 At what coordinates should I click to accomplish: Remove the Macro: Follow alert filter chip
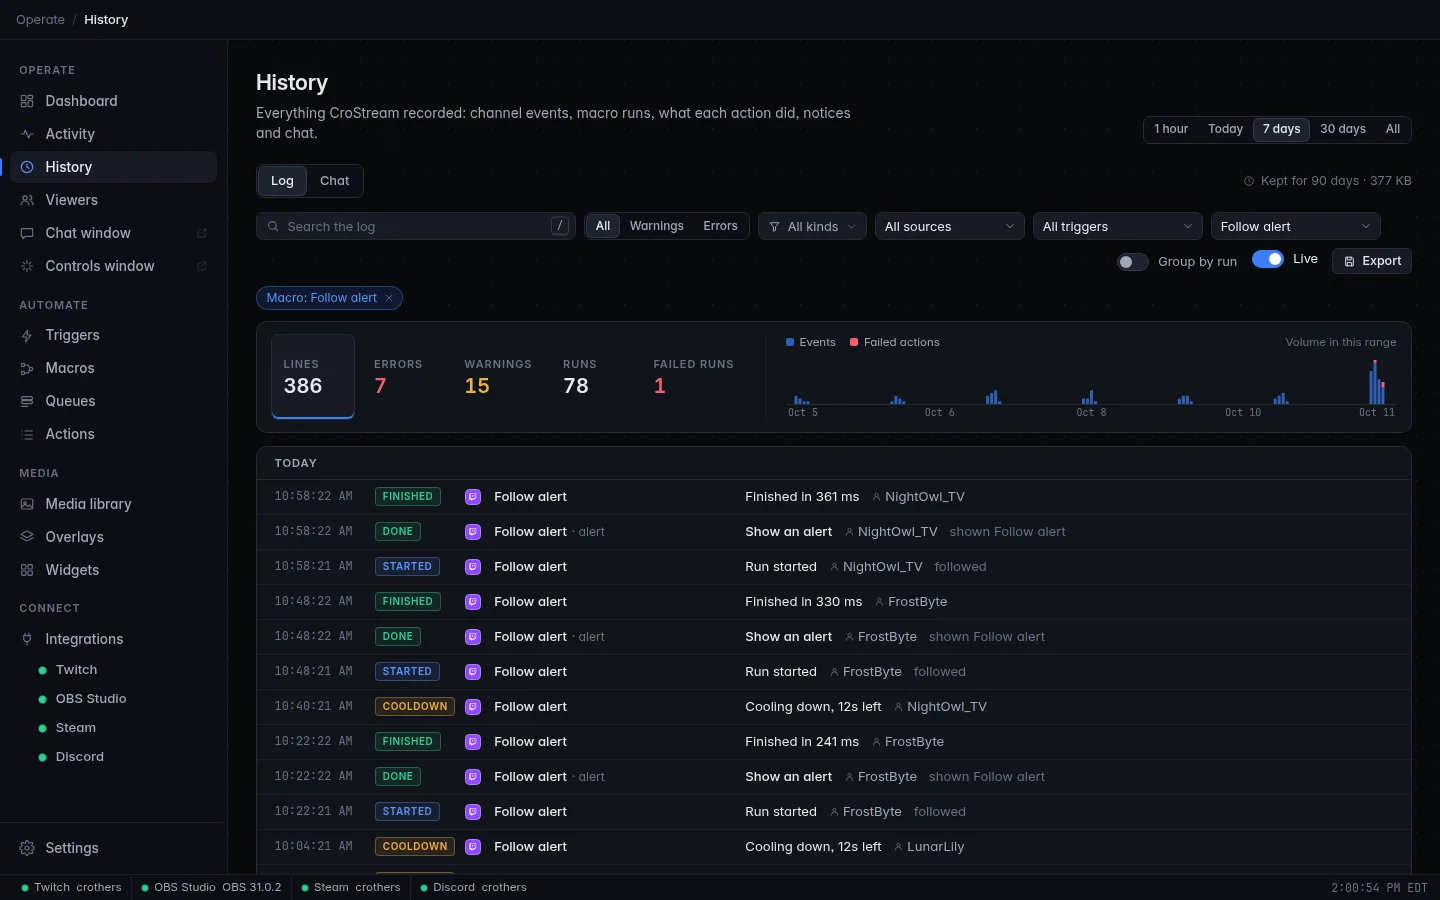point(389,298)
